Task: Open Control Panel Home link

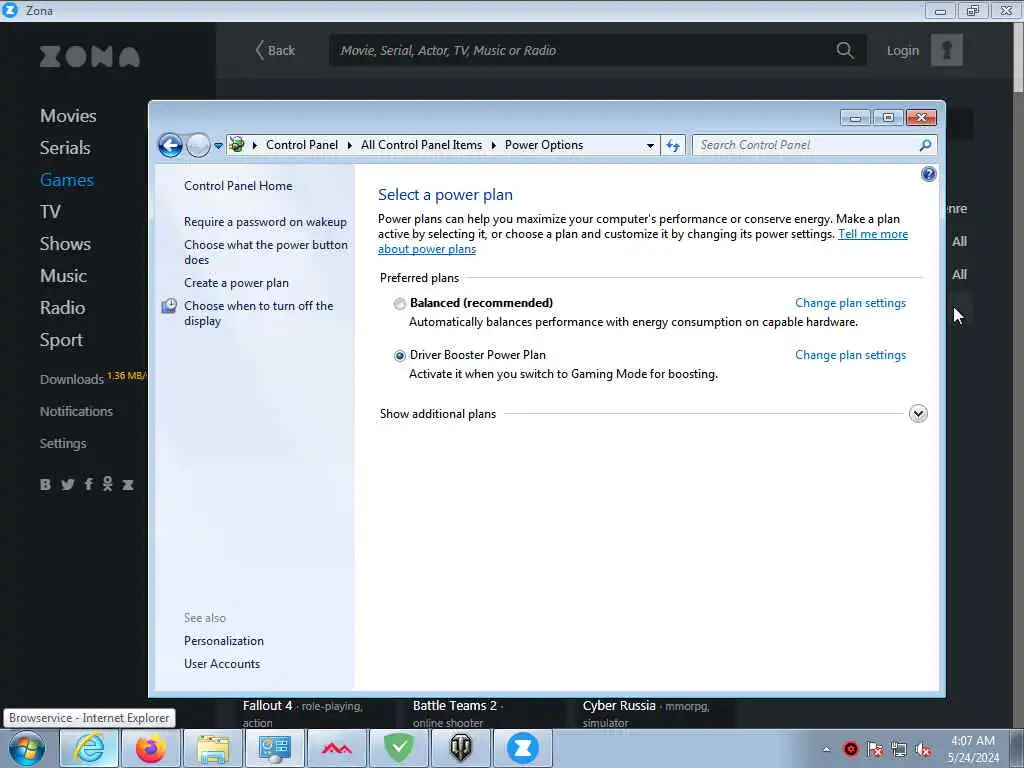Action: (x=238, y=186)
